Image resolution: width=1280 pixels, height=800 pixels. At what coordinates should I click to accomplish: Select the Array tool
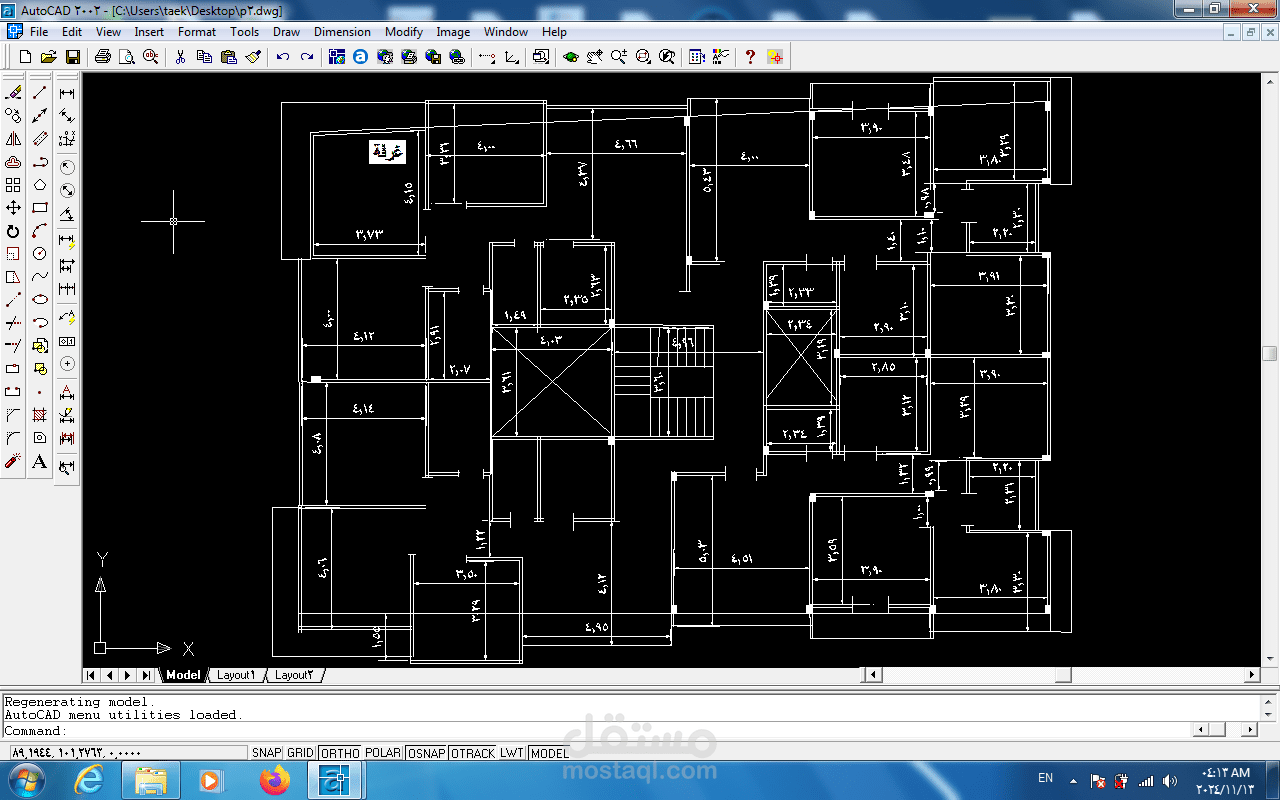coord(13,185)
